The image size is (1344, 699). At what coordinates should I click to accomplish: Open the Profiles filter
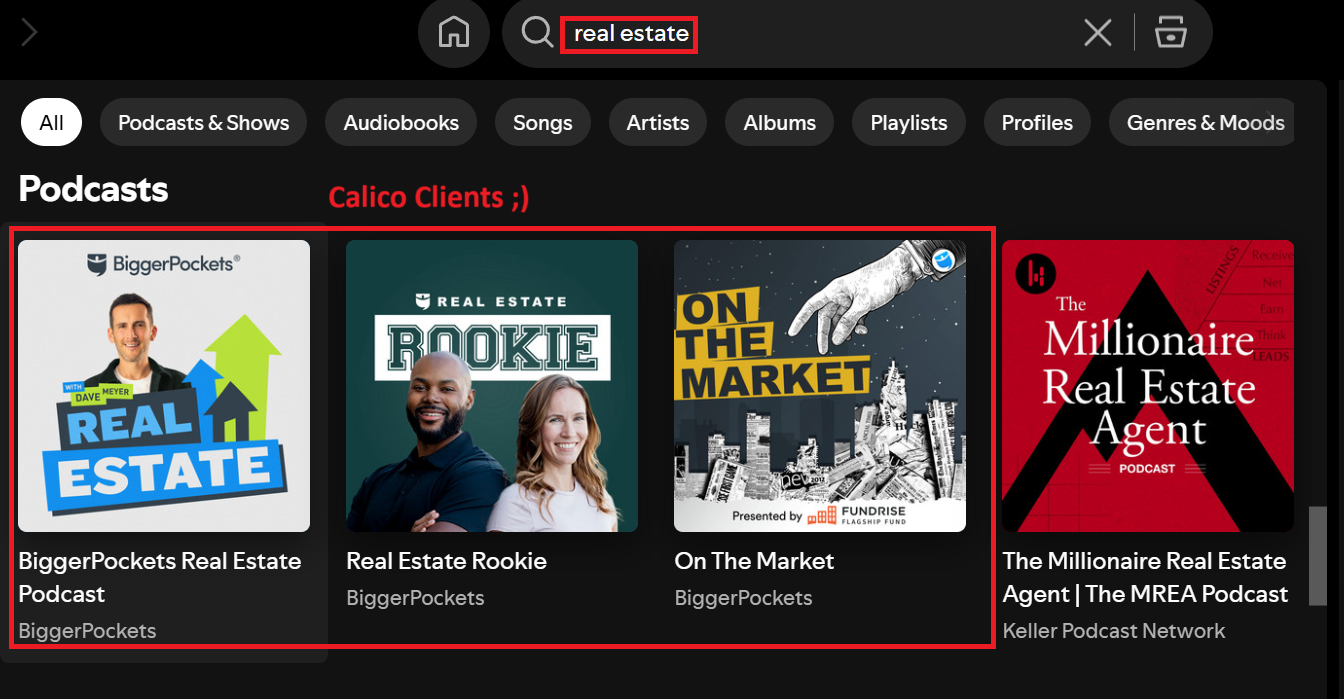point(1037,123)
